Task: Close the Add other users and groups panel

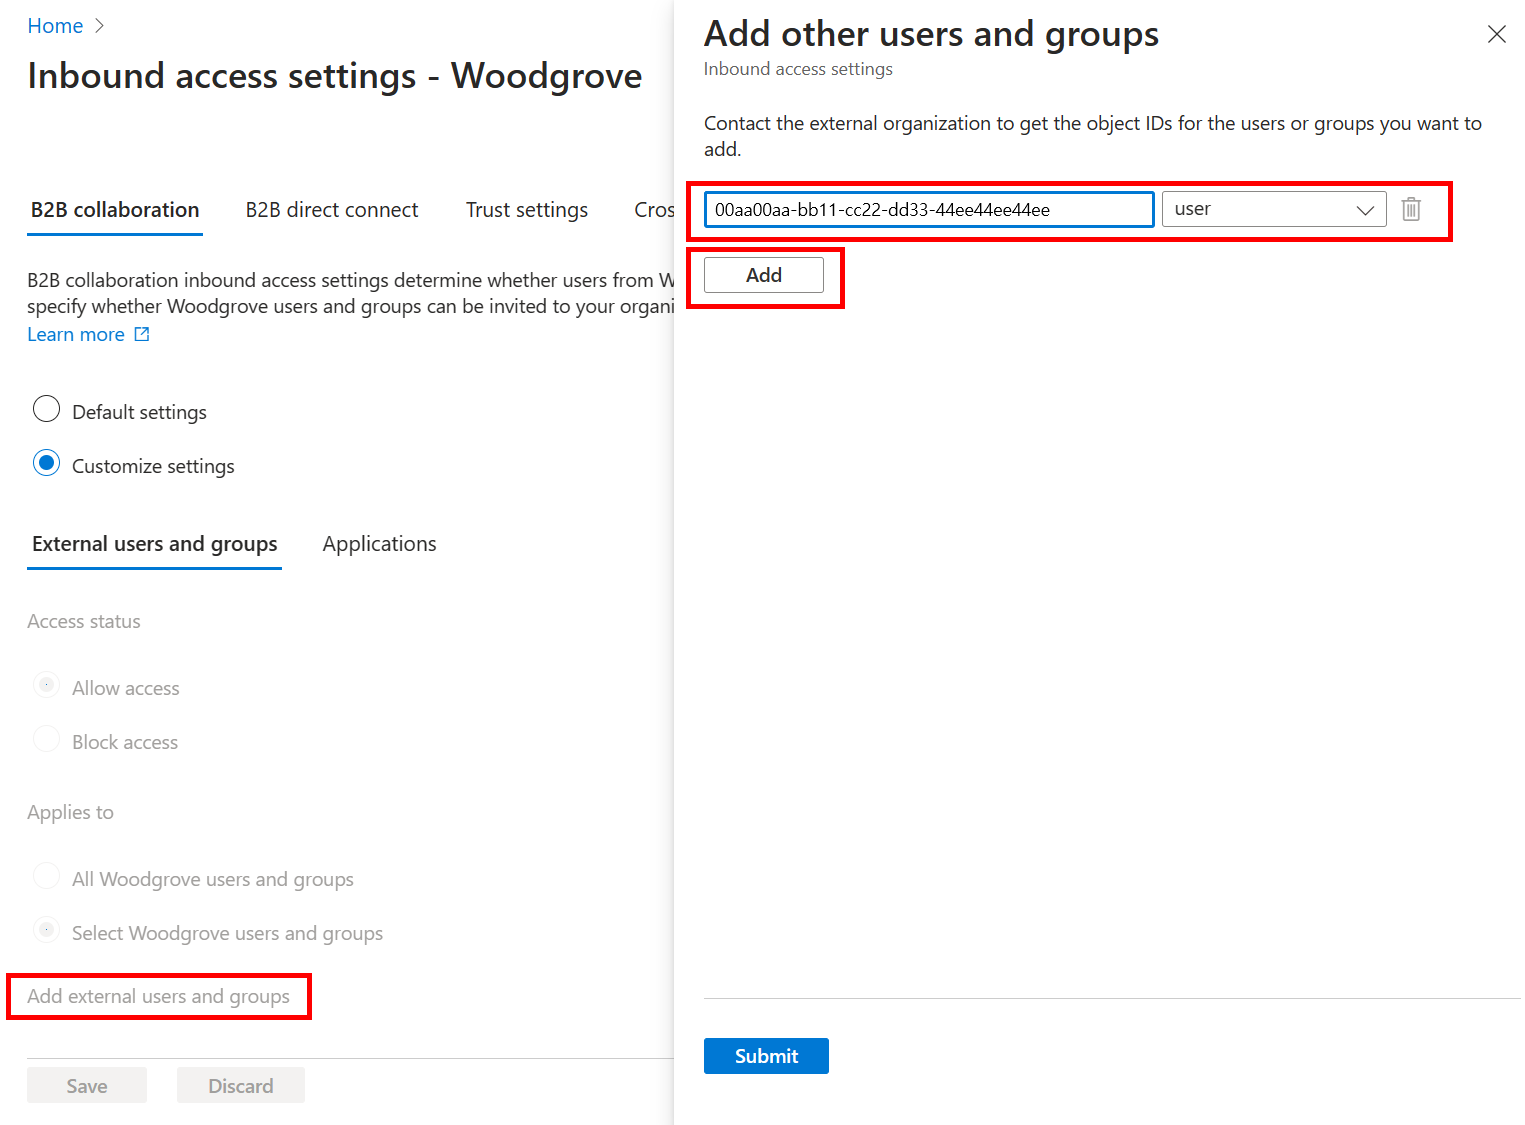Action: click(1496, 34)
